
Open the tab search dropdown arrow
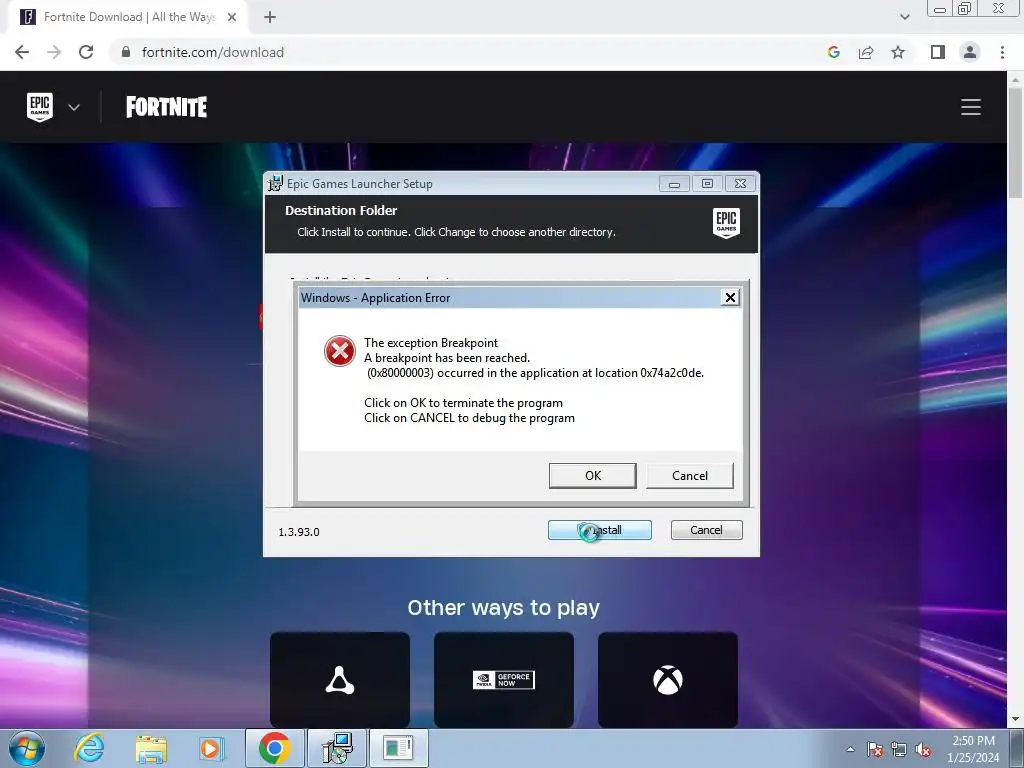coord(904,17)
